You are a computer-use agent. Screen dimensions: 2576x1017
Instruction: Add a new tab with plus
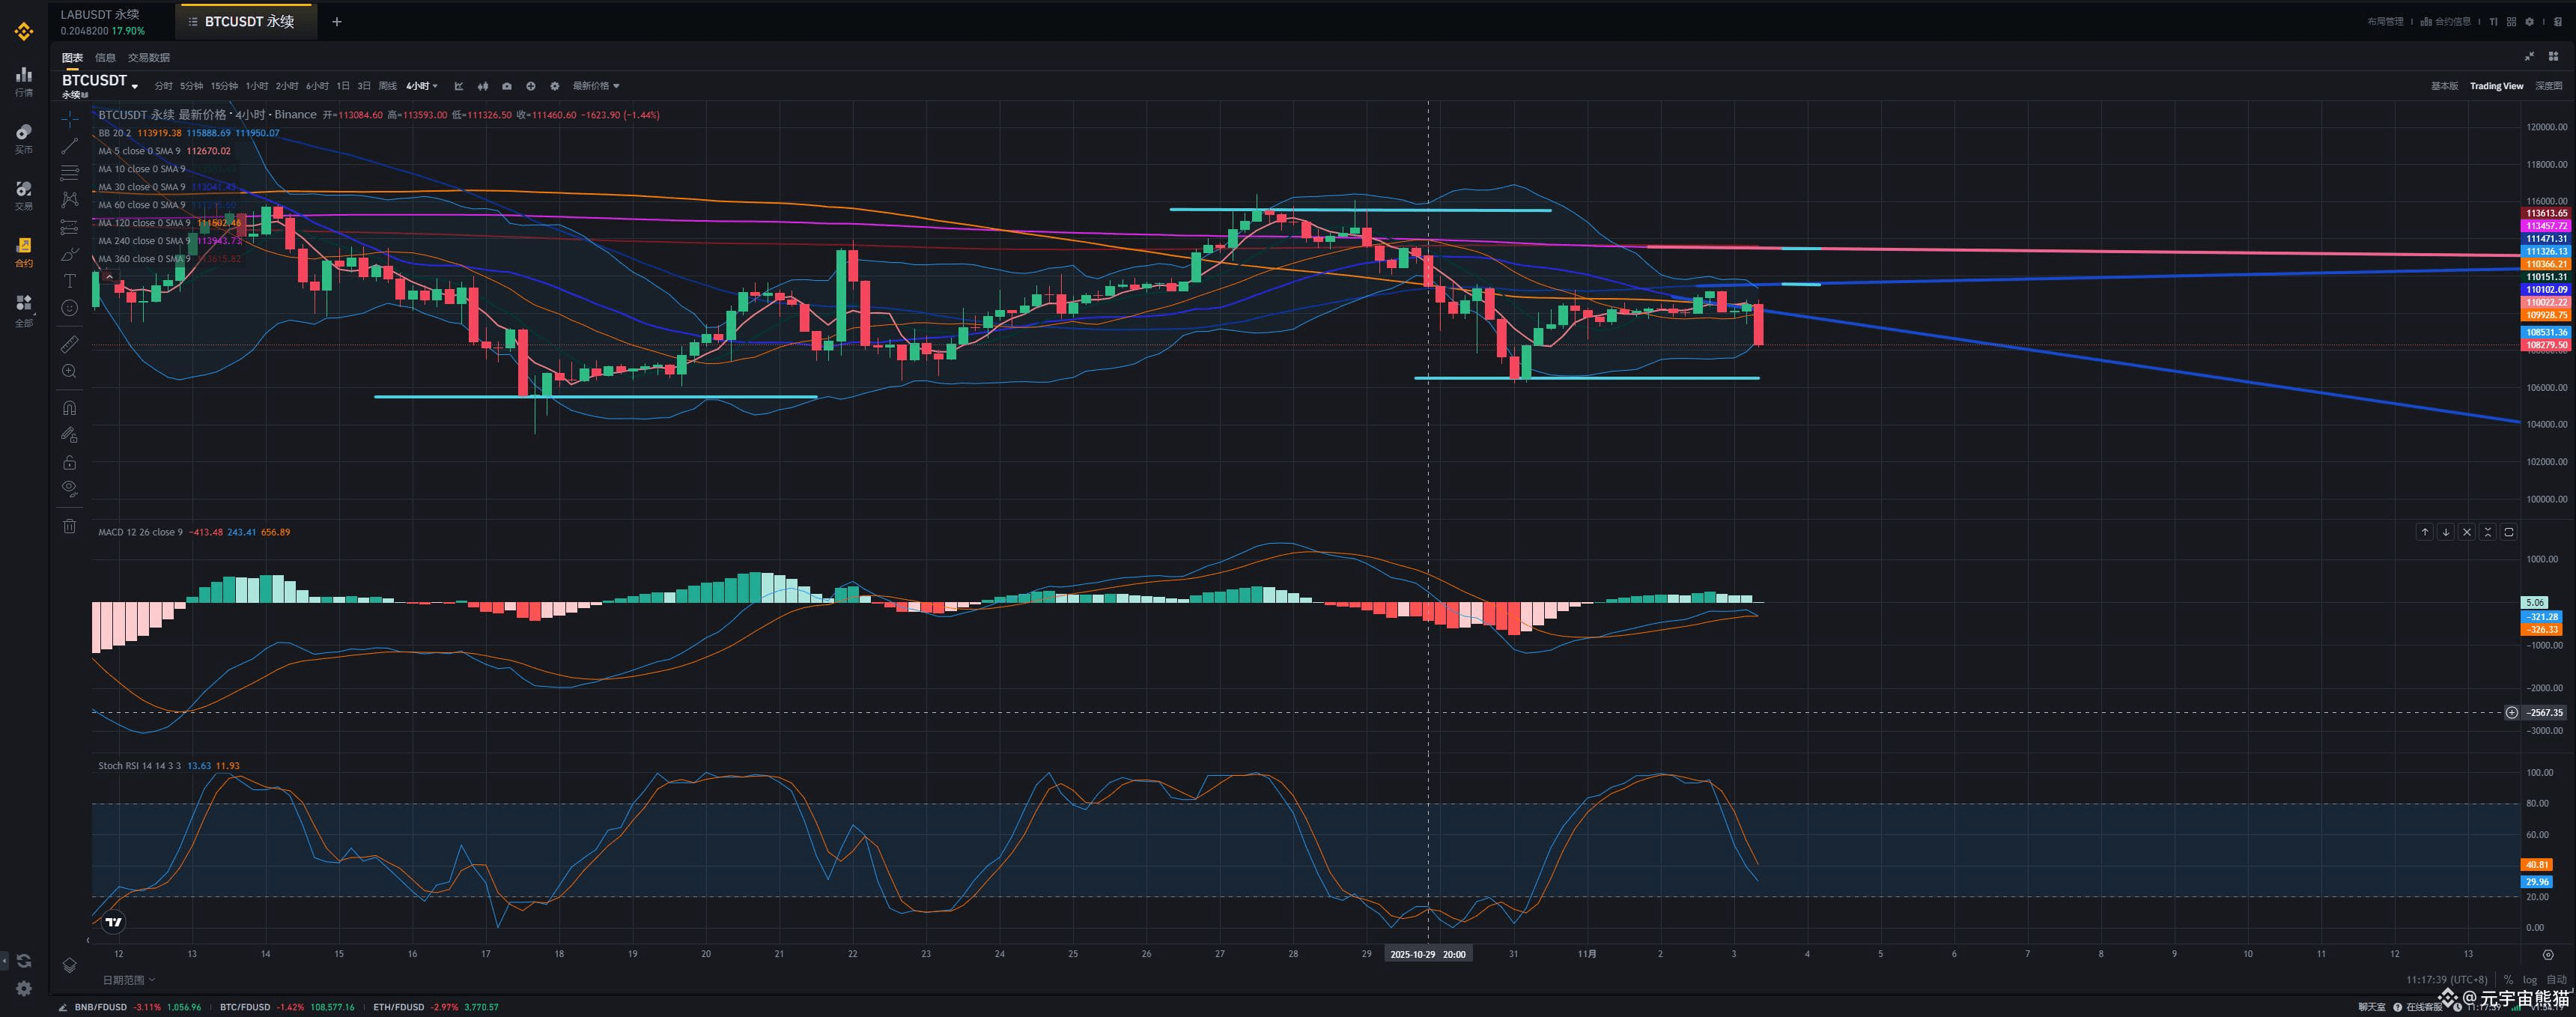337,21
